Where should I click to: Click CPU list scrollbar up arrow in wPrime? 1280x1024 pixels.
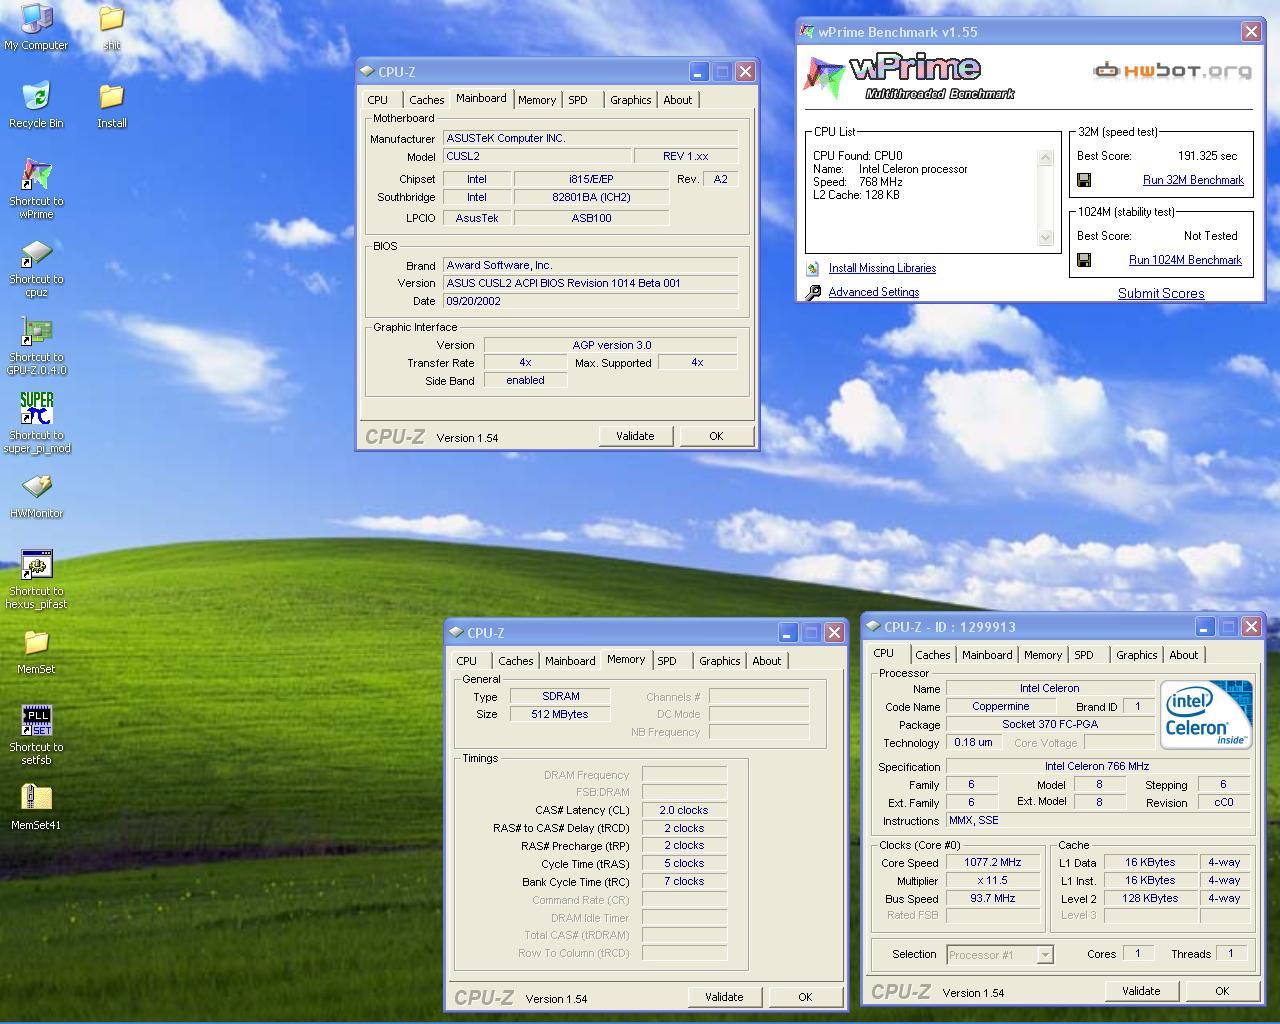(x=1046, y=157)
